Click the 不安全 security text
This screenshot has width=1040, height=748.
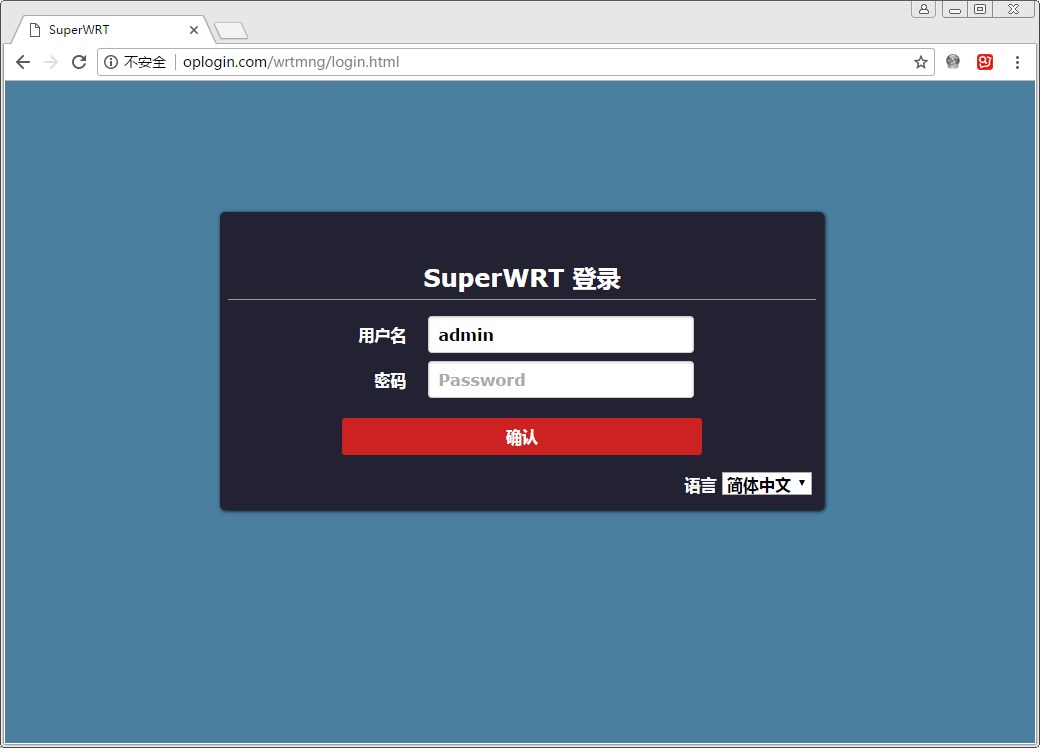145,62
